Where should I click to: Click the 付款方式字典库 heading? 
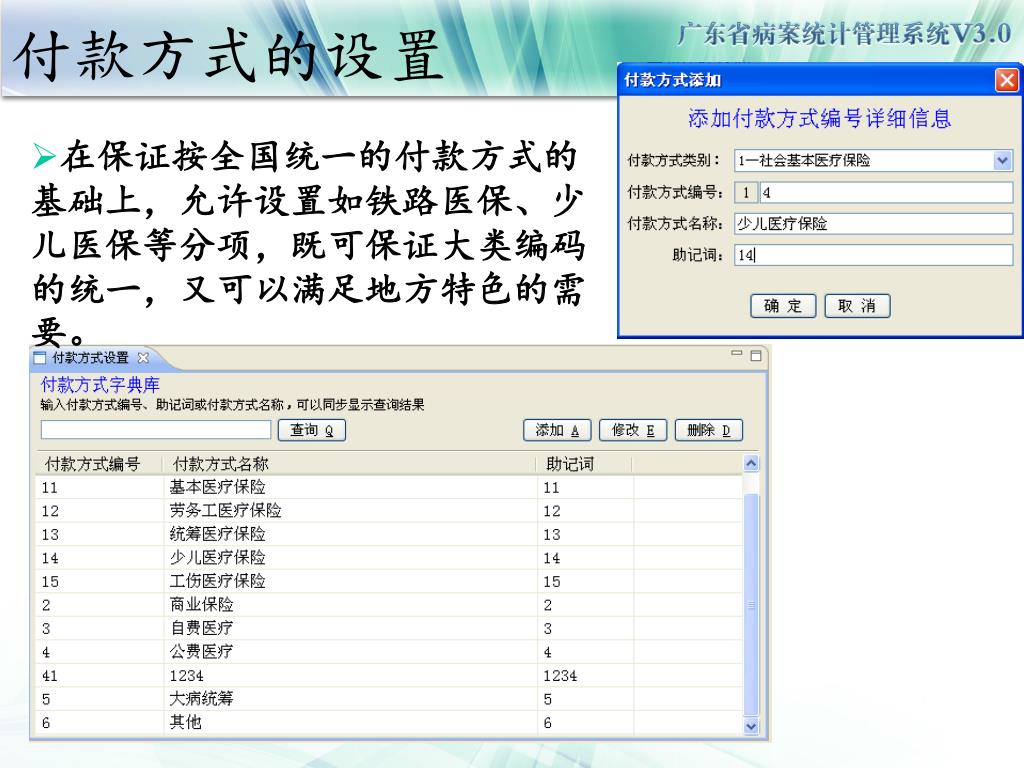(100, 385)
